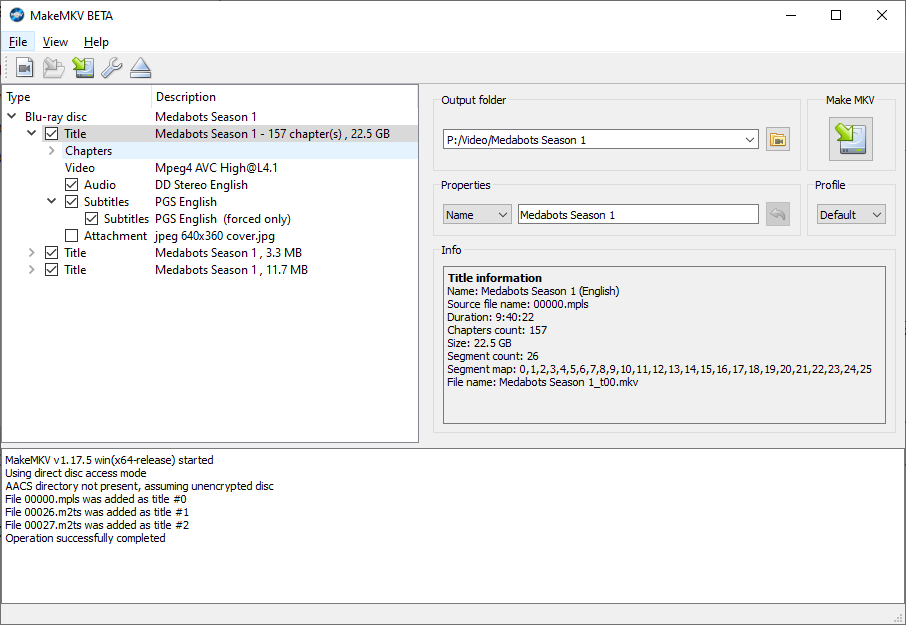Start conversion with the Make MKV button
The width and height of the screenshot is (906, 625).
pyautogui.click(x=851, y=139)
